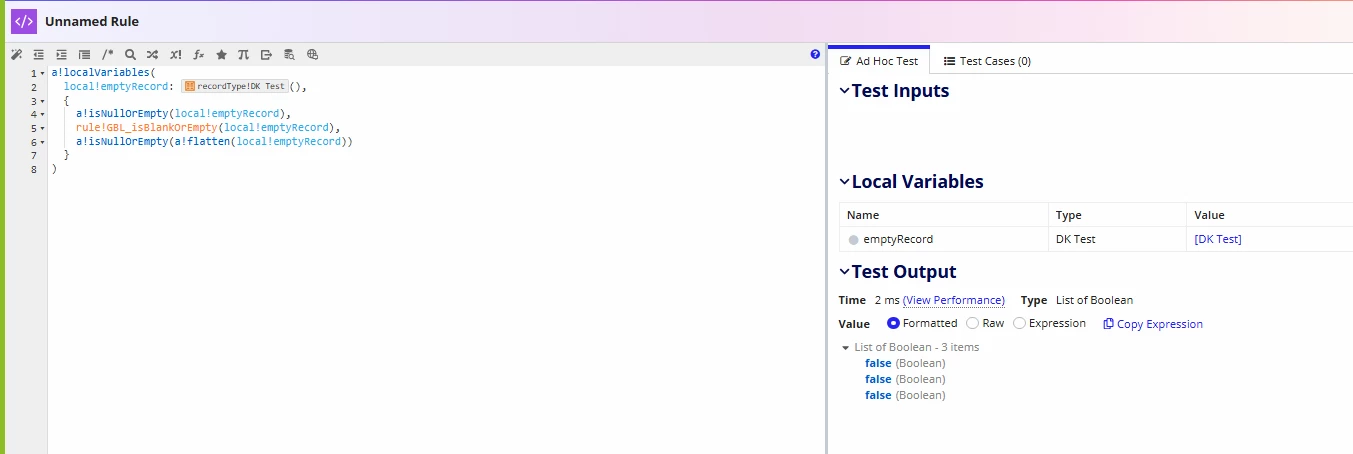Click the a!flatten code on line 6
1353x454 pixels.
click(203, 142)
